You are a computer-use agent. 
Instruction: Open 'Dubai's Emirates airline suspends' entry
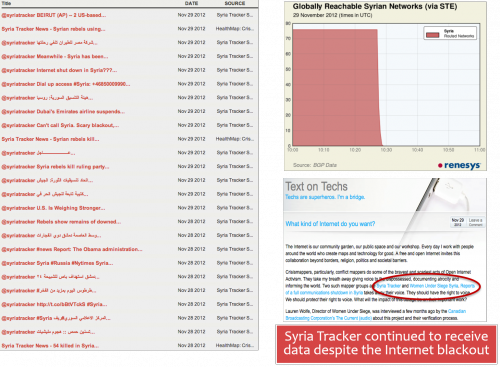pos(63,112)
